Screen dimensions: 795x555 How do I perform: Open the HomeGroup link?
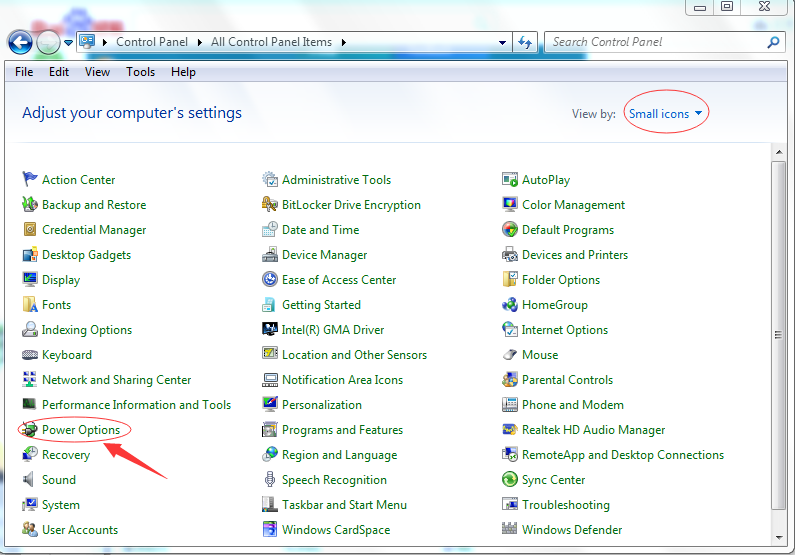point(555,305)
